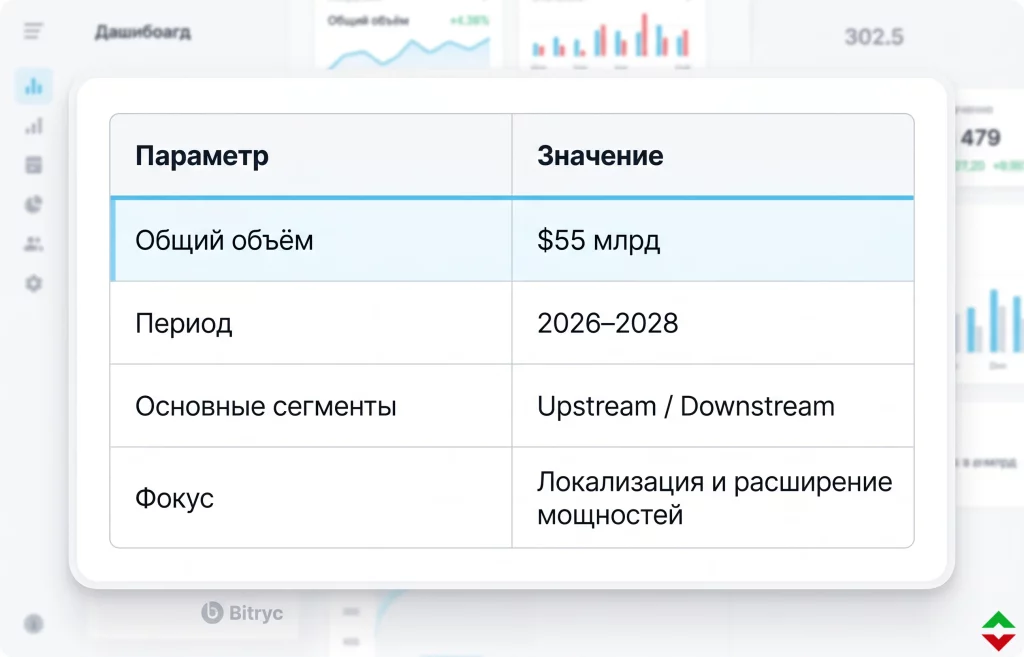This screenshot has height=657, width=1024.
Task: Open the hamburger menu icon
Action: (33, 31)
